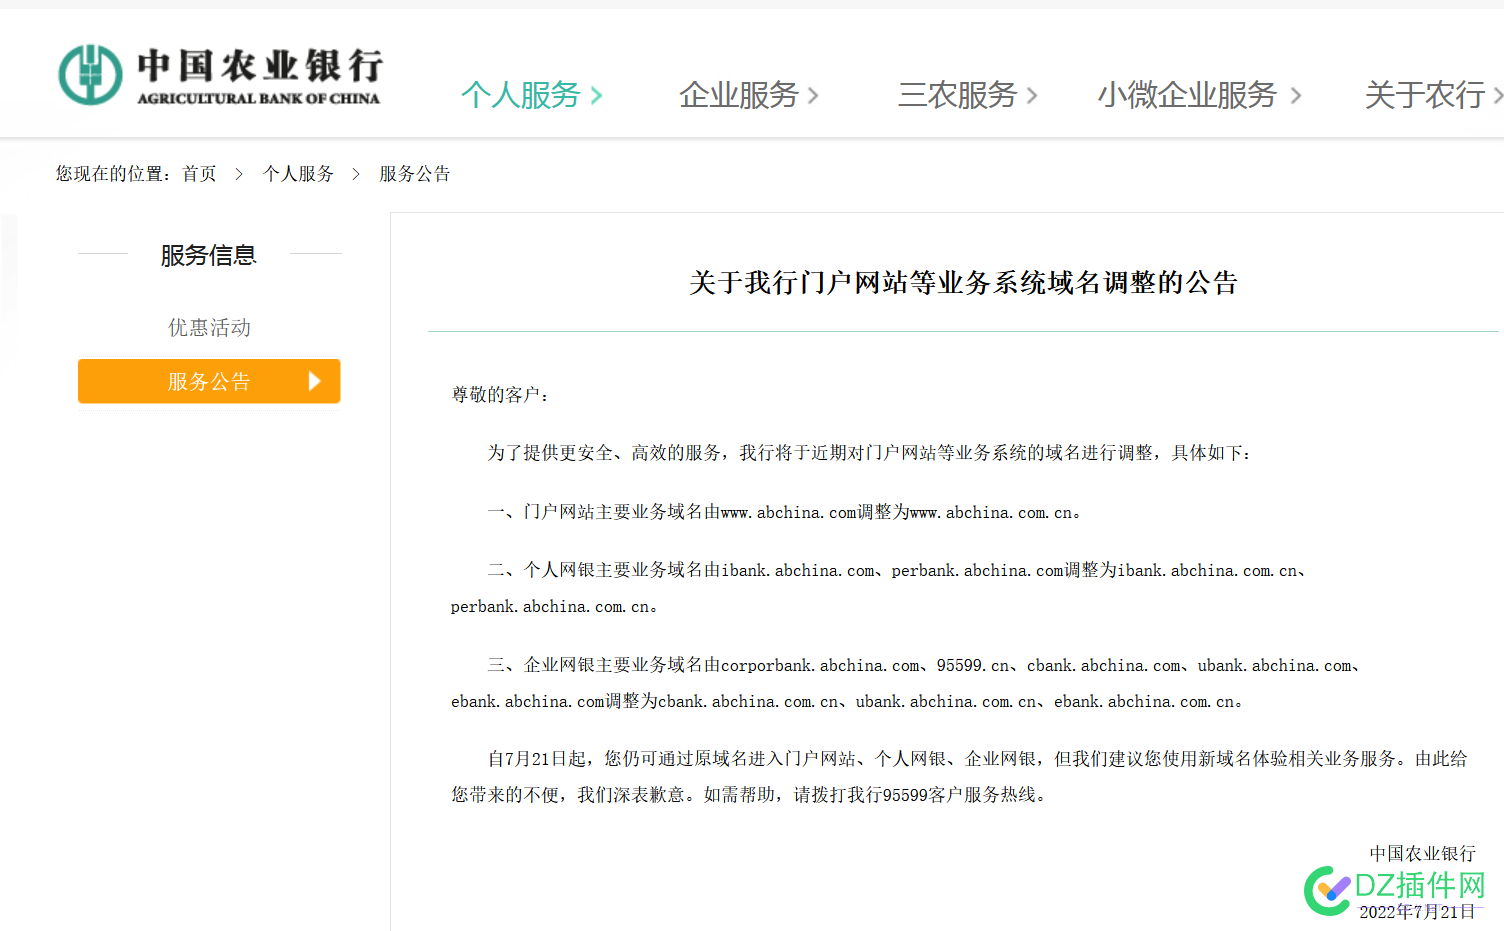Click the Agricultural Bank of China logo
The image size is (1504, 931).
pyautogui.click(x=220, y=75)
